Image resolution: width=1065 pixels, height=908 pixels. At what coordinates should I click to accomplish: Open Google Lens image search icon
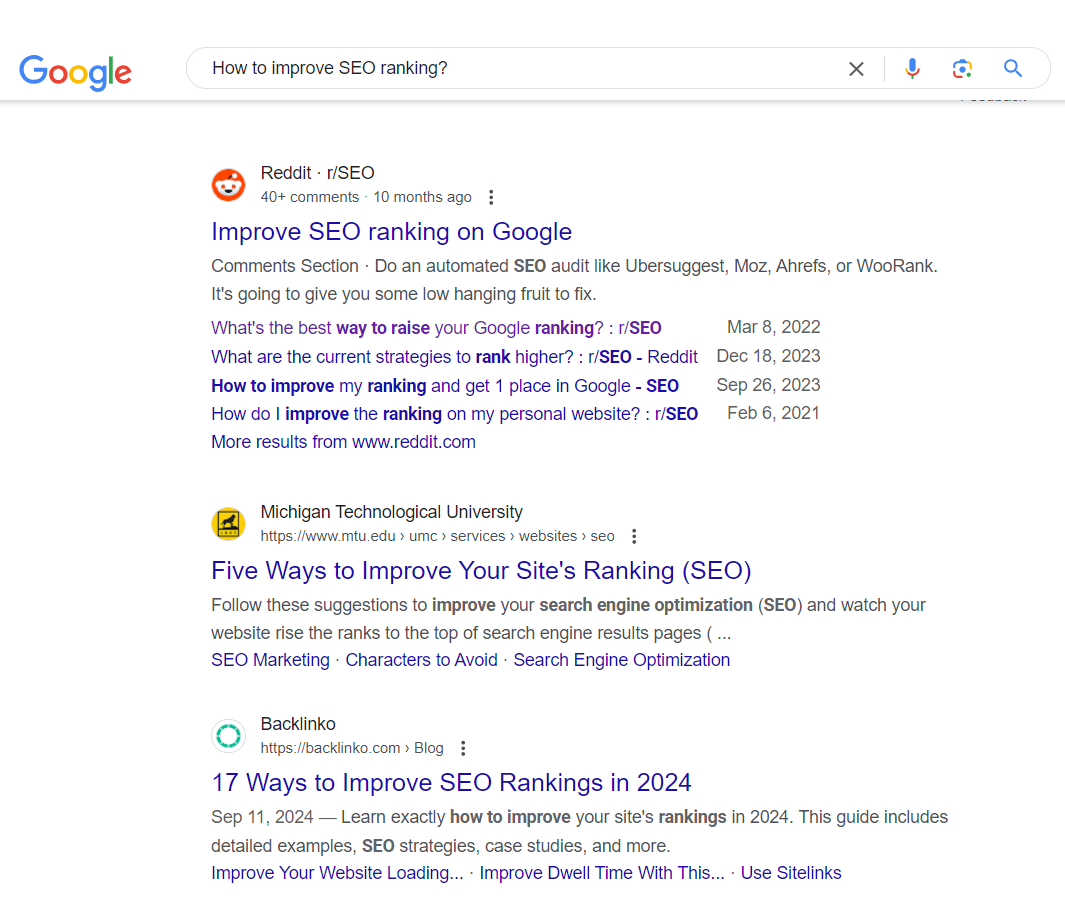(x=962, y=69)
